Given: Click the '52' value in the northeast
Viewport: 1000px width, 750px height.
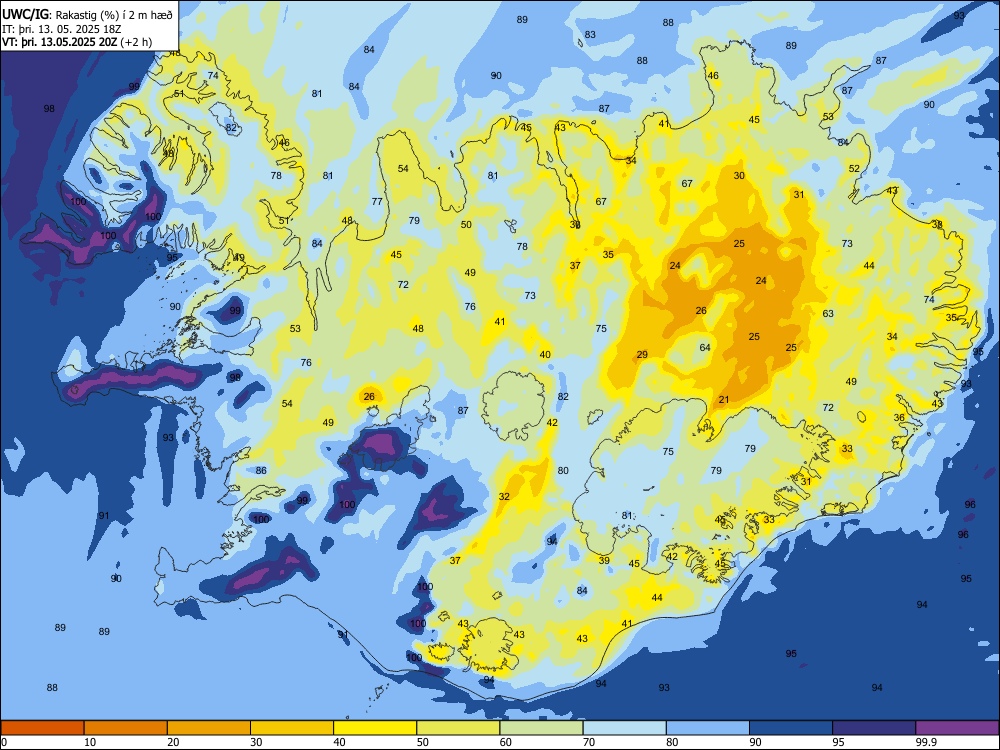Looking at the screenshot, I should click(854, 169).
